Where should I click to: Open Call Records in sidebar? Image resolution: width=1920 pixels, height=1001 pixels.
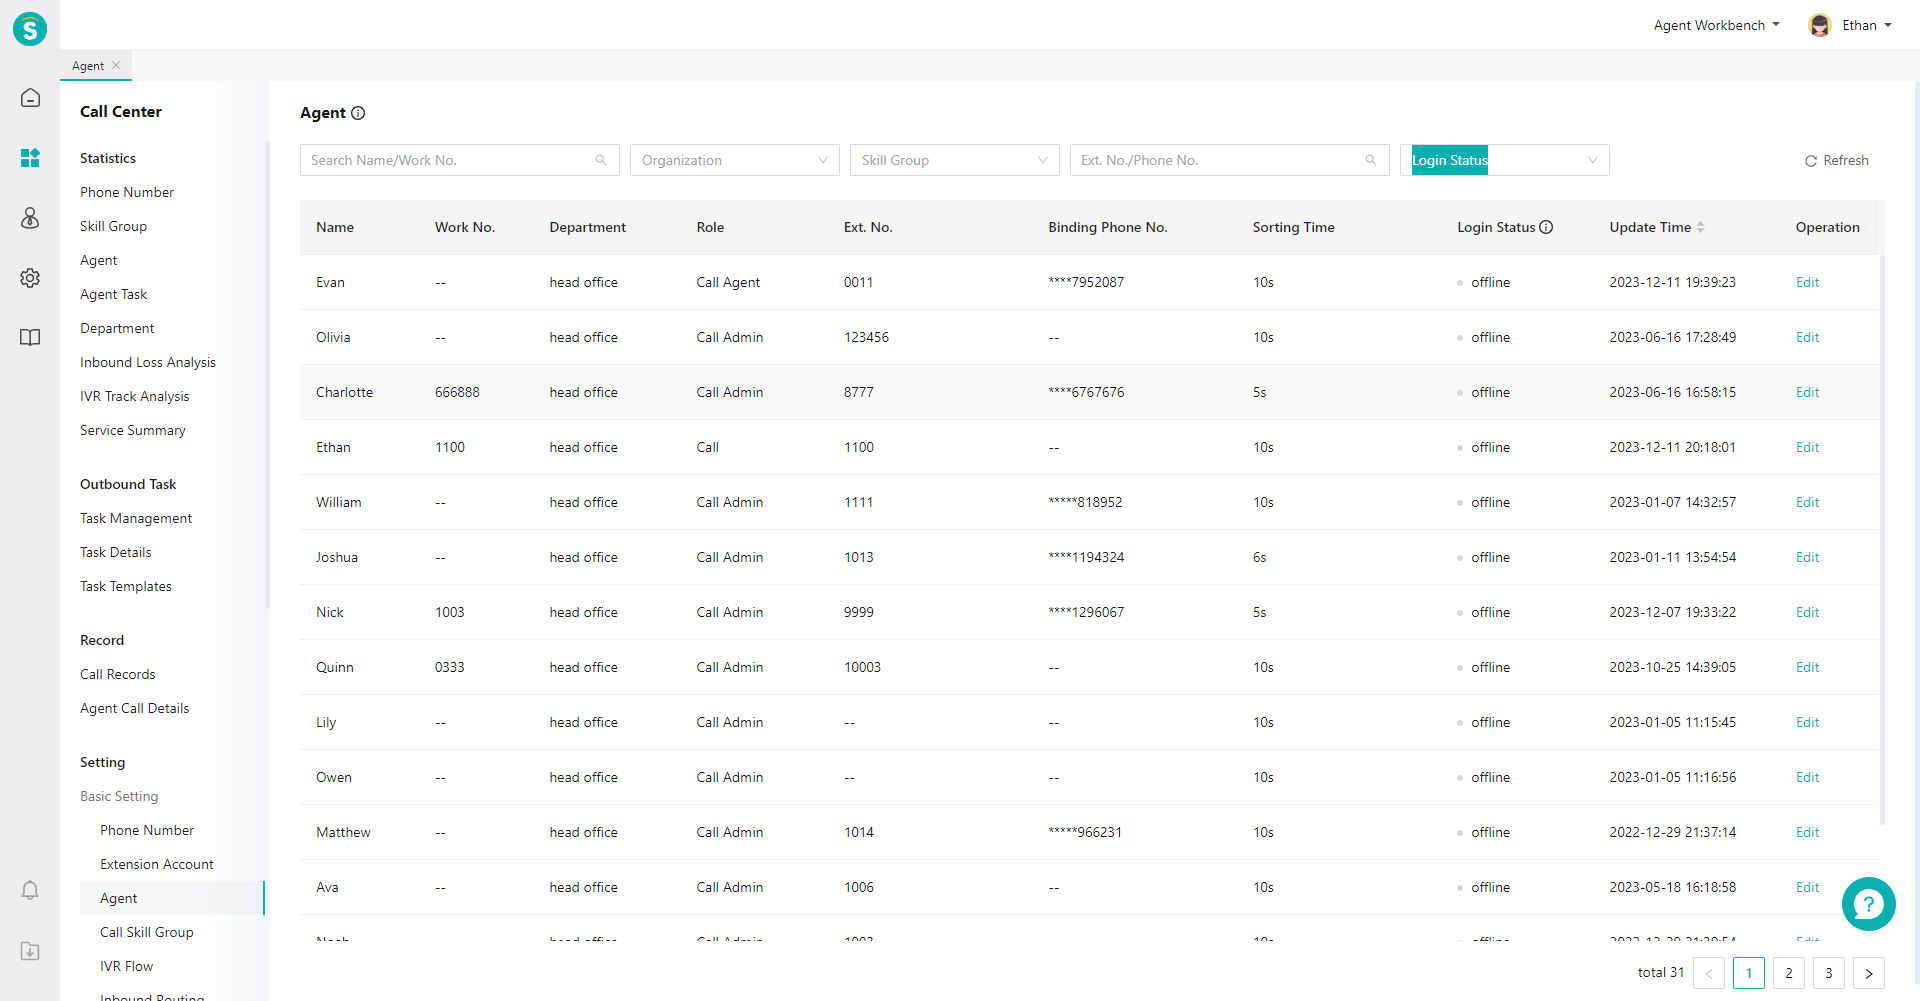tap(118, 674)
